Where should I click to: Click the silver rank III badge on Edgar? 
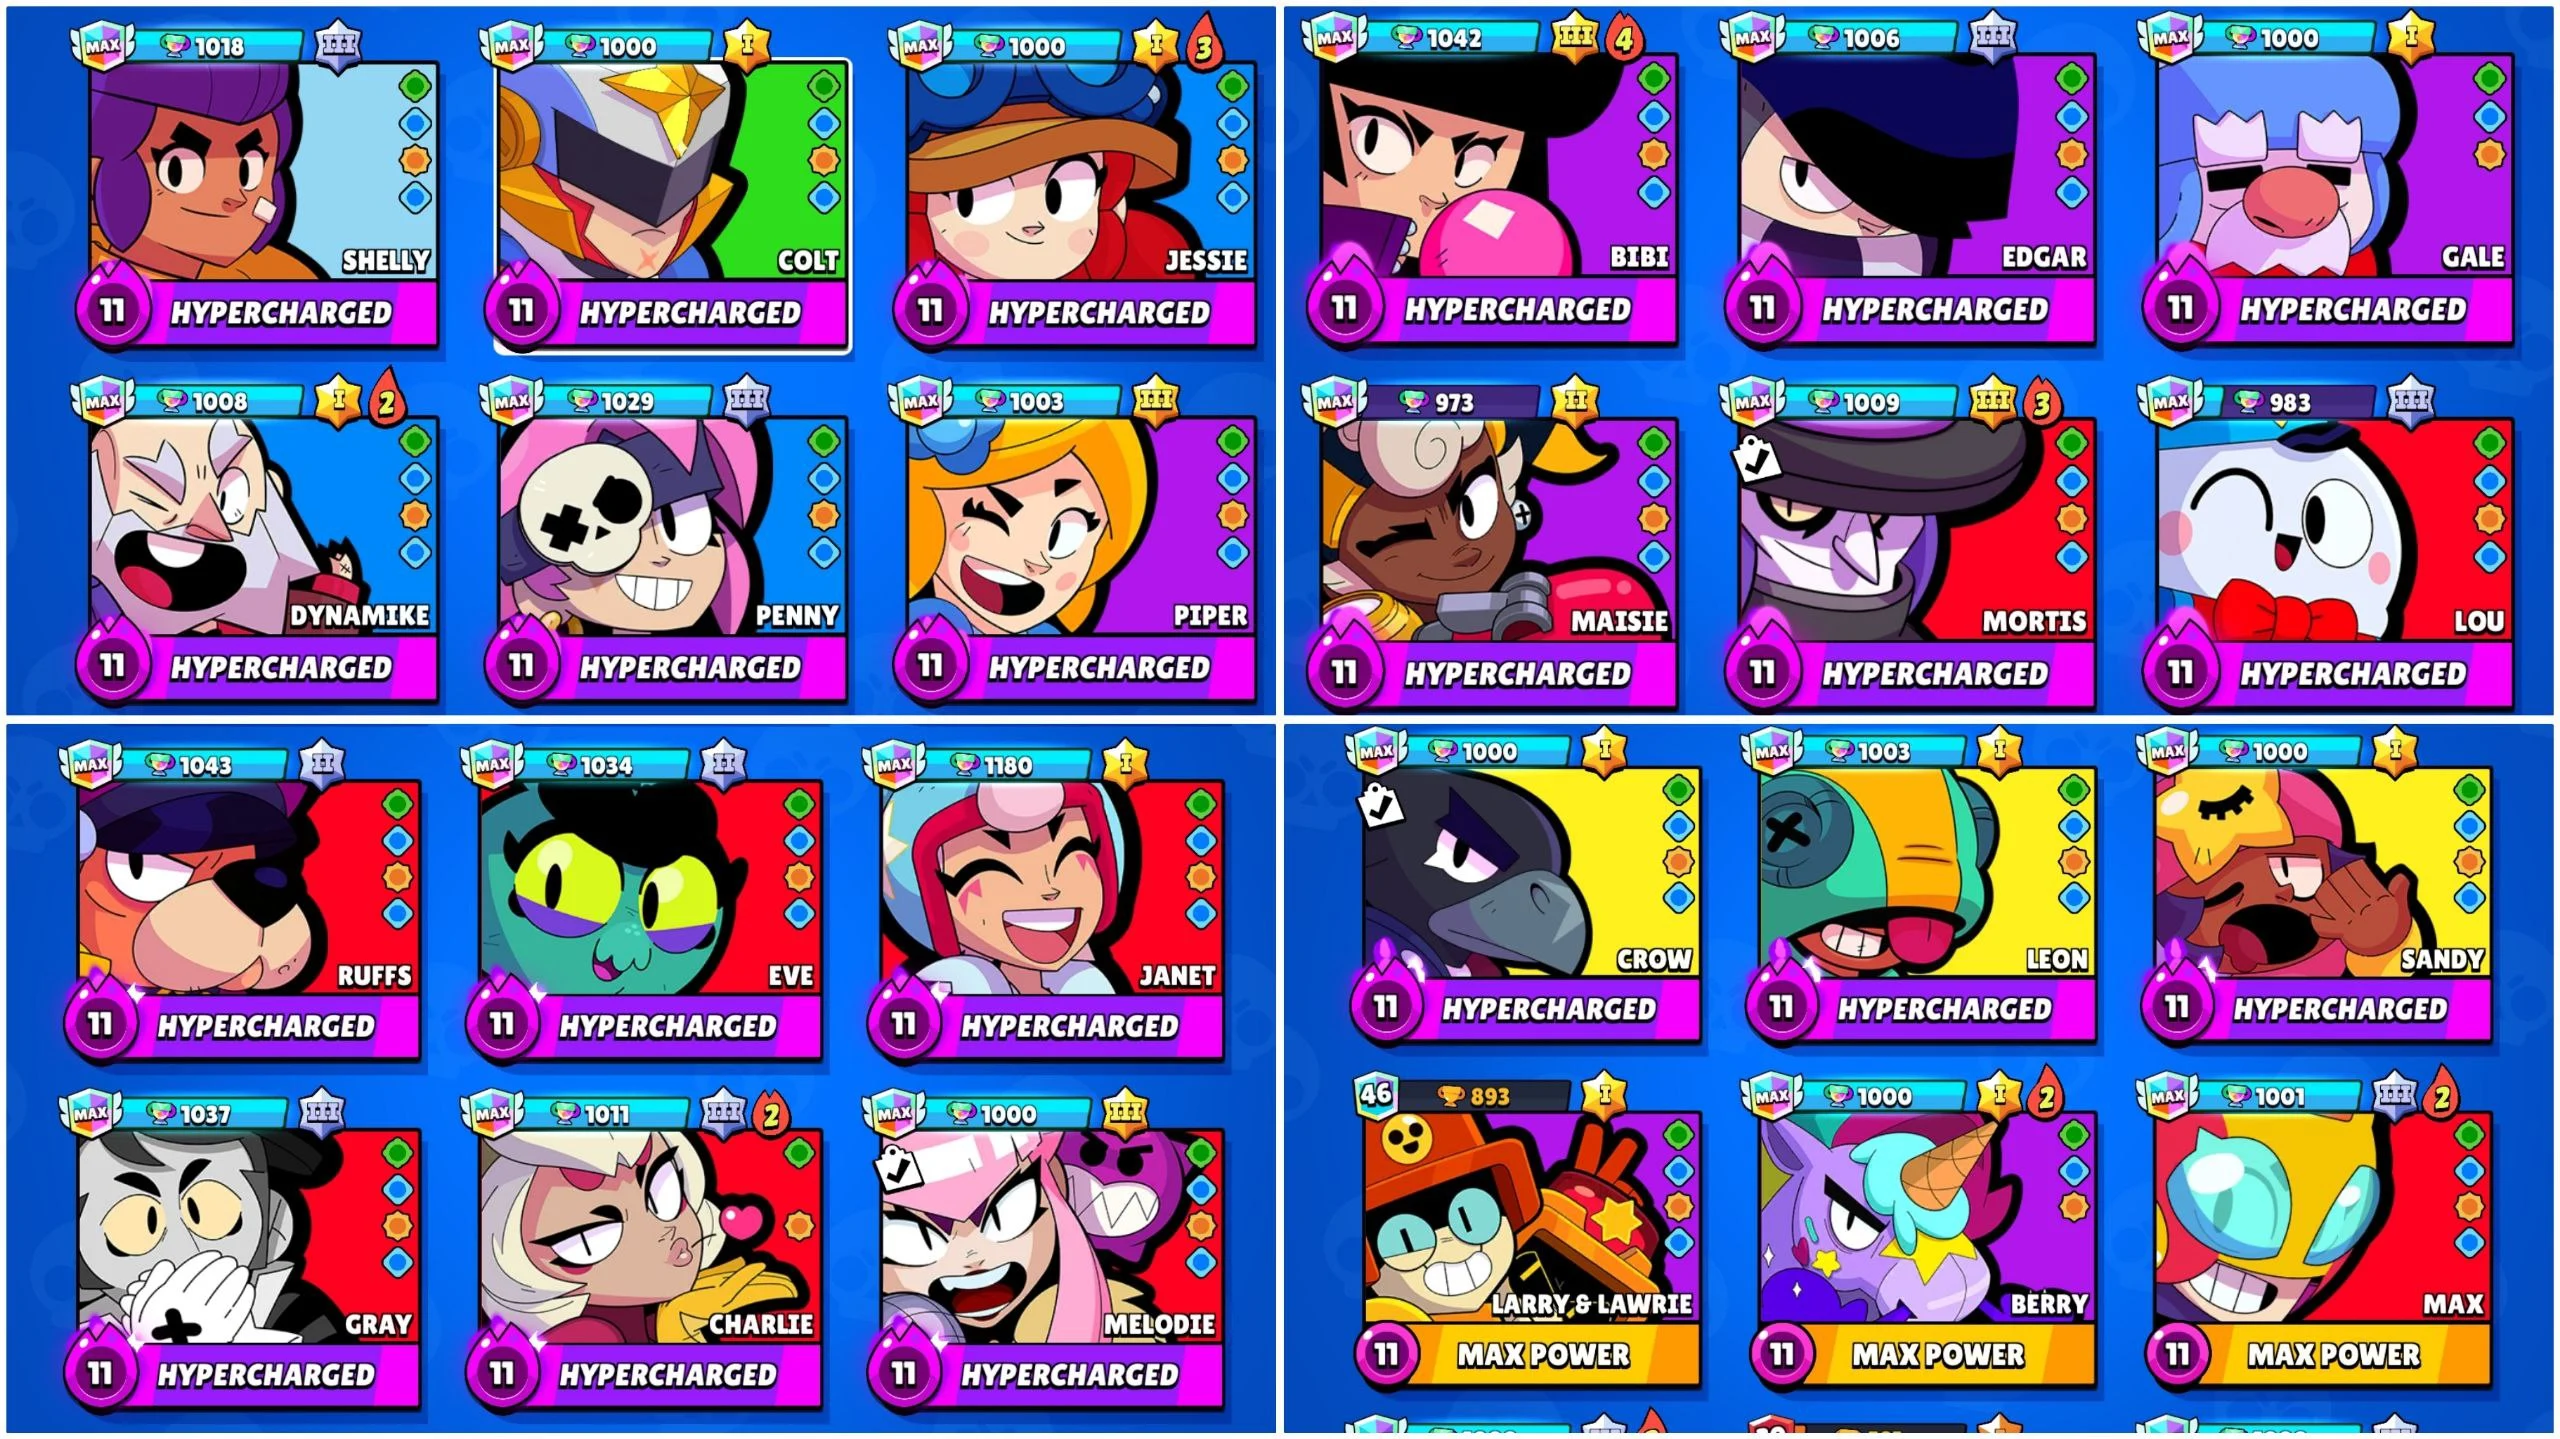click(x=1992, y=37)
